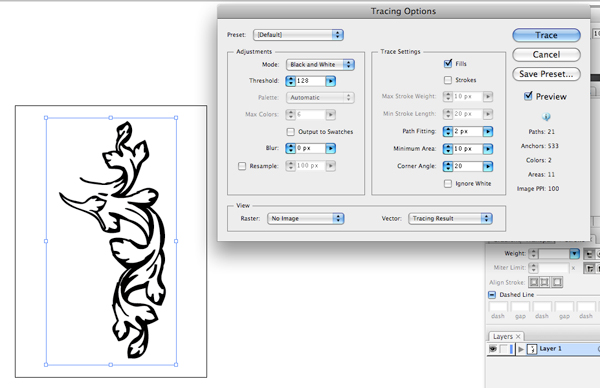Cancel the Tracing Options dialog
This screenshot has width=600, height=388.
tap(546, 55)
